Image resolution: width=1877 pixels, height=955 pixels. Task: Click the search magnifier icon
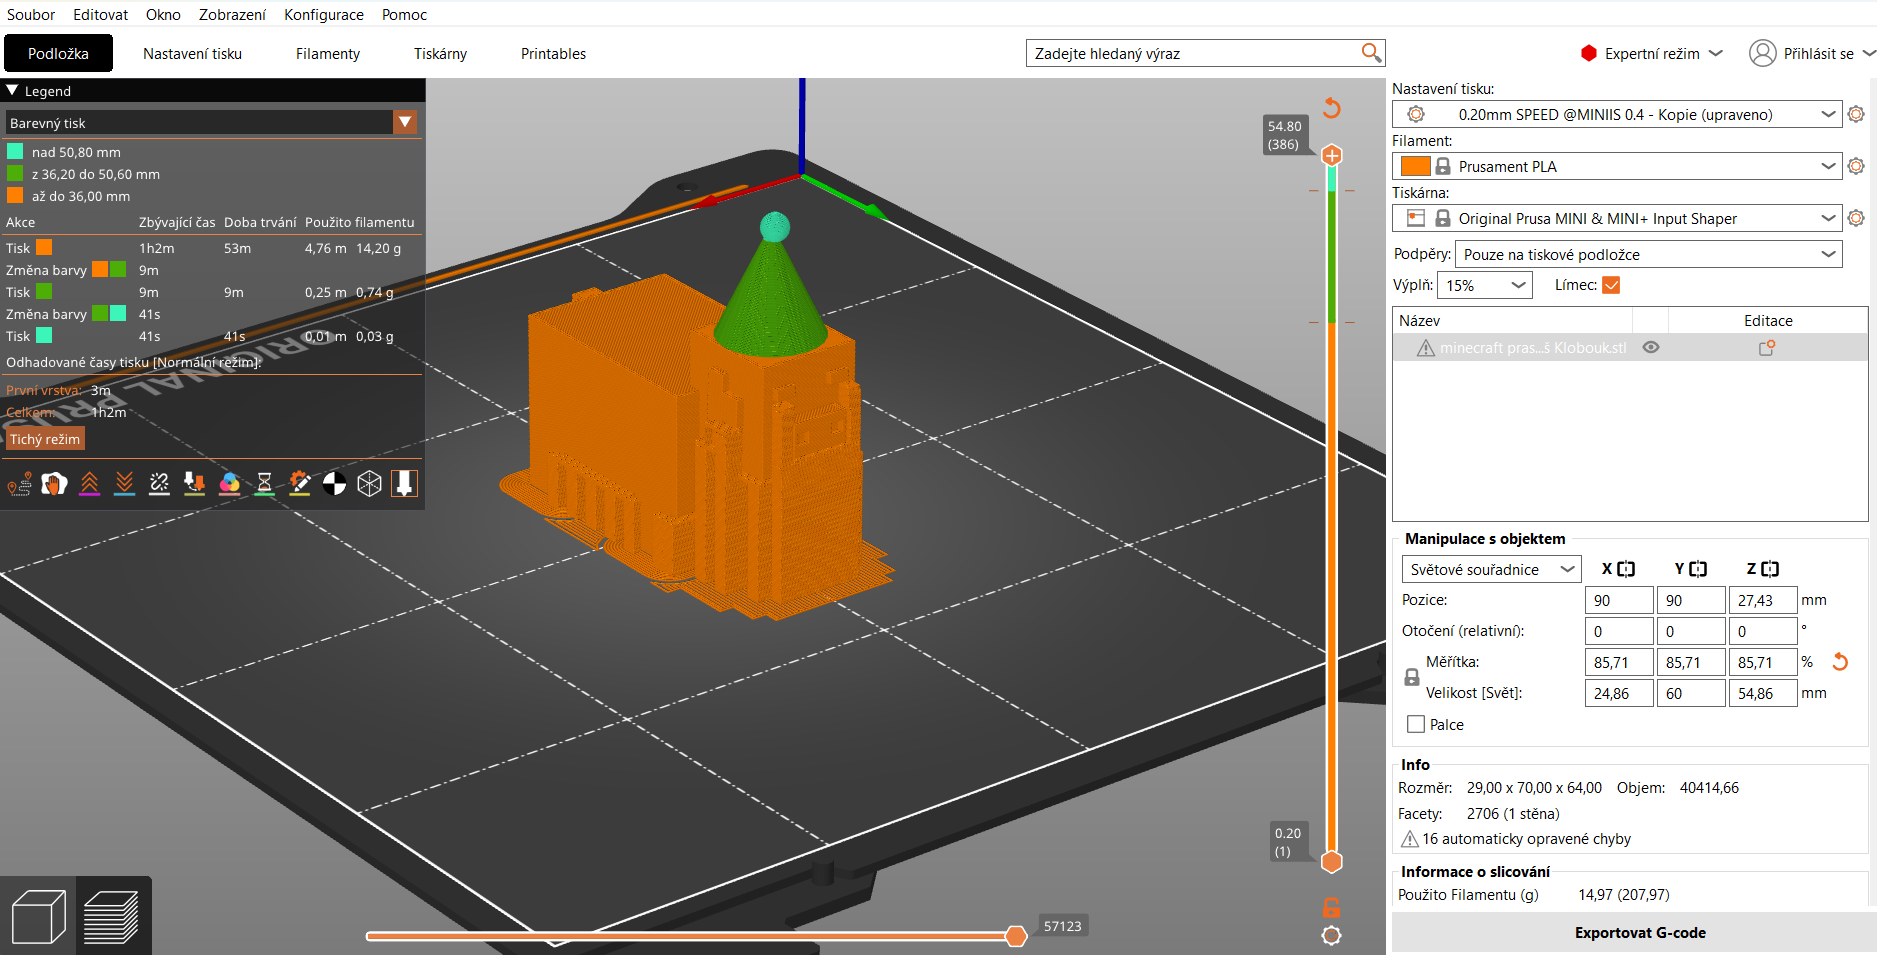[1371, 53]
